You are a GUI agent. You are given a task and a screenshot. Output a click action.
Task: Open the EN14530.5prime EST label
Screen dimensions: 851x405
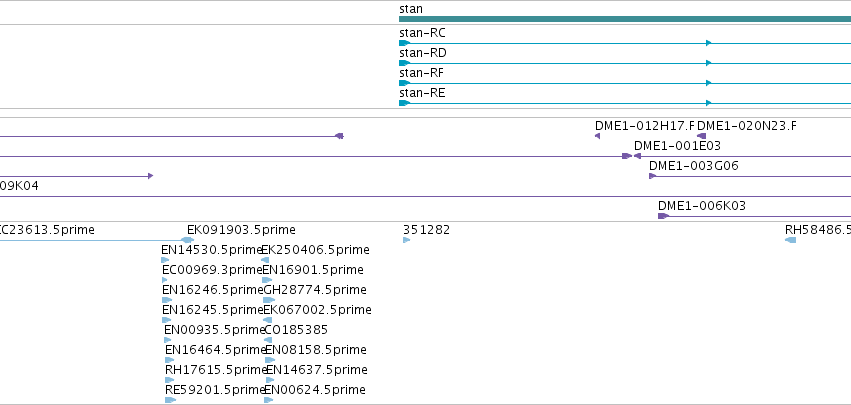tap(212, 250)
